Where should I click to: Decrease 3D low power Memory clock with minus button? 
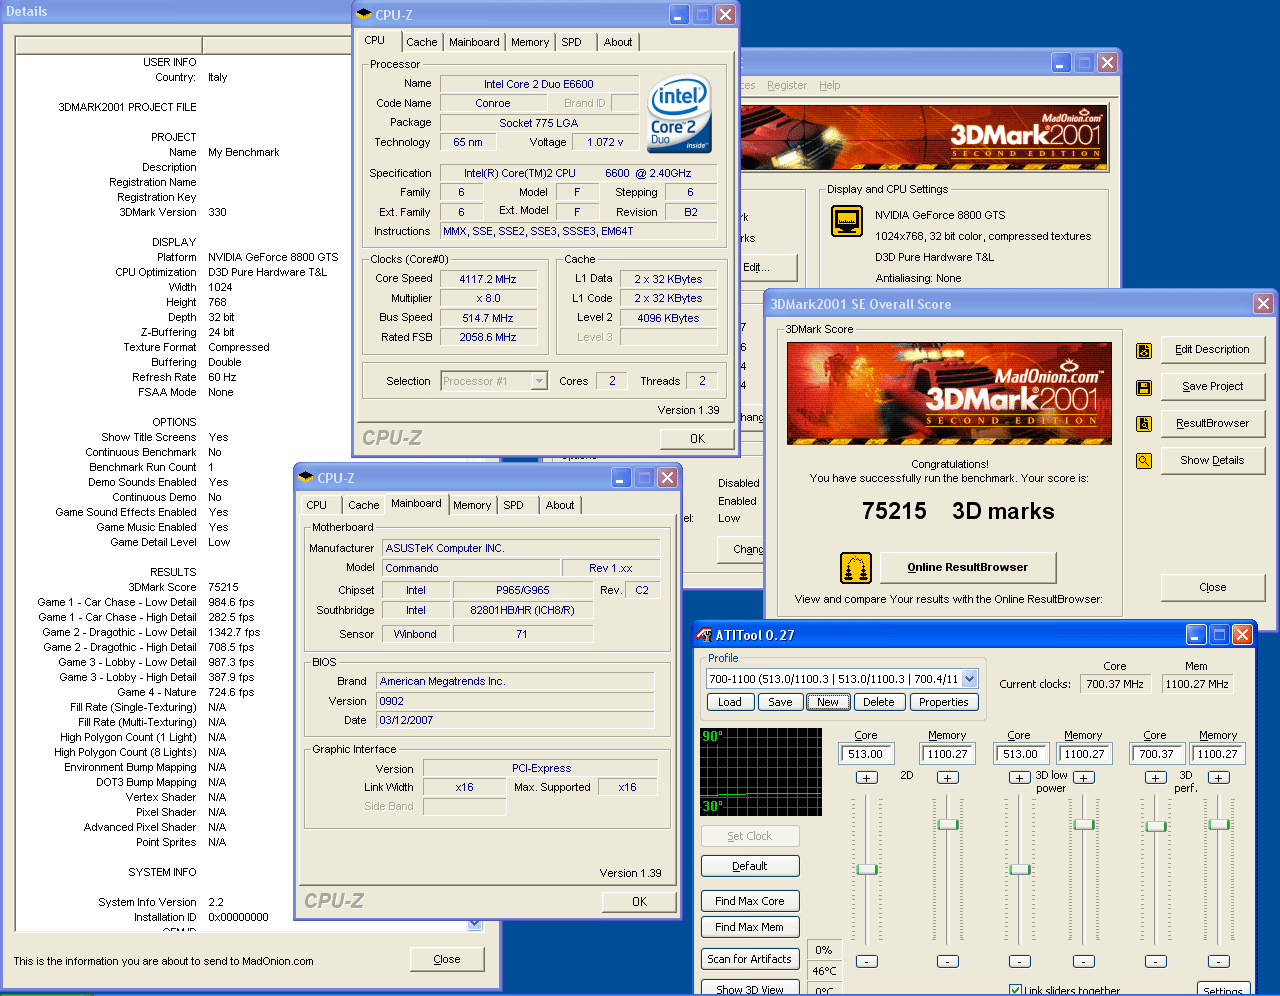[1084, 961]
